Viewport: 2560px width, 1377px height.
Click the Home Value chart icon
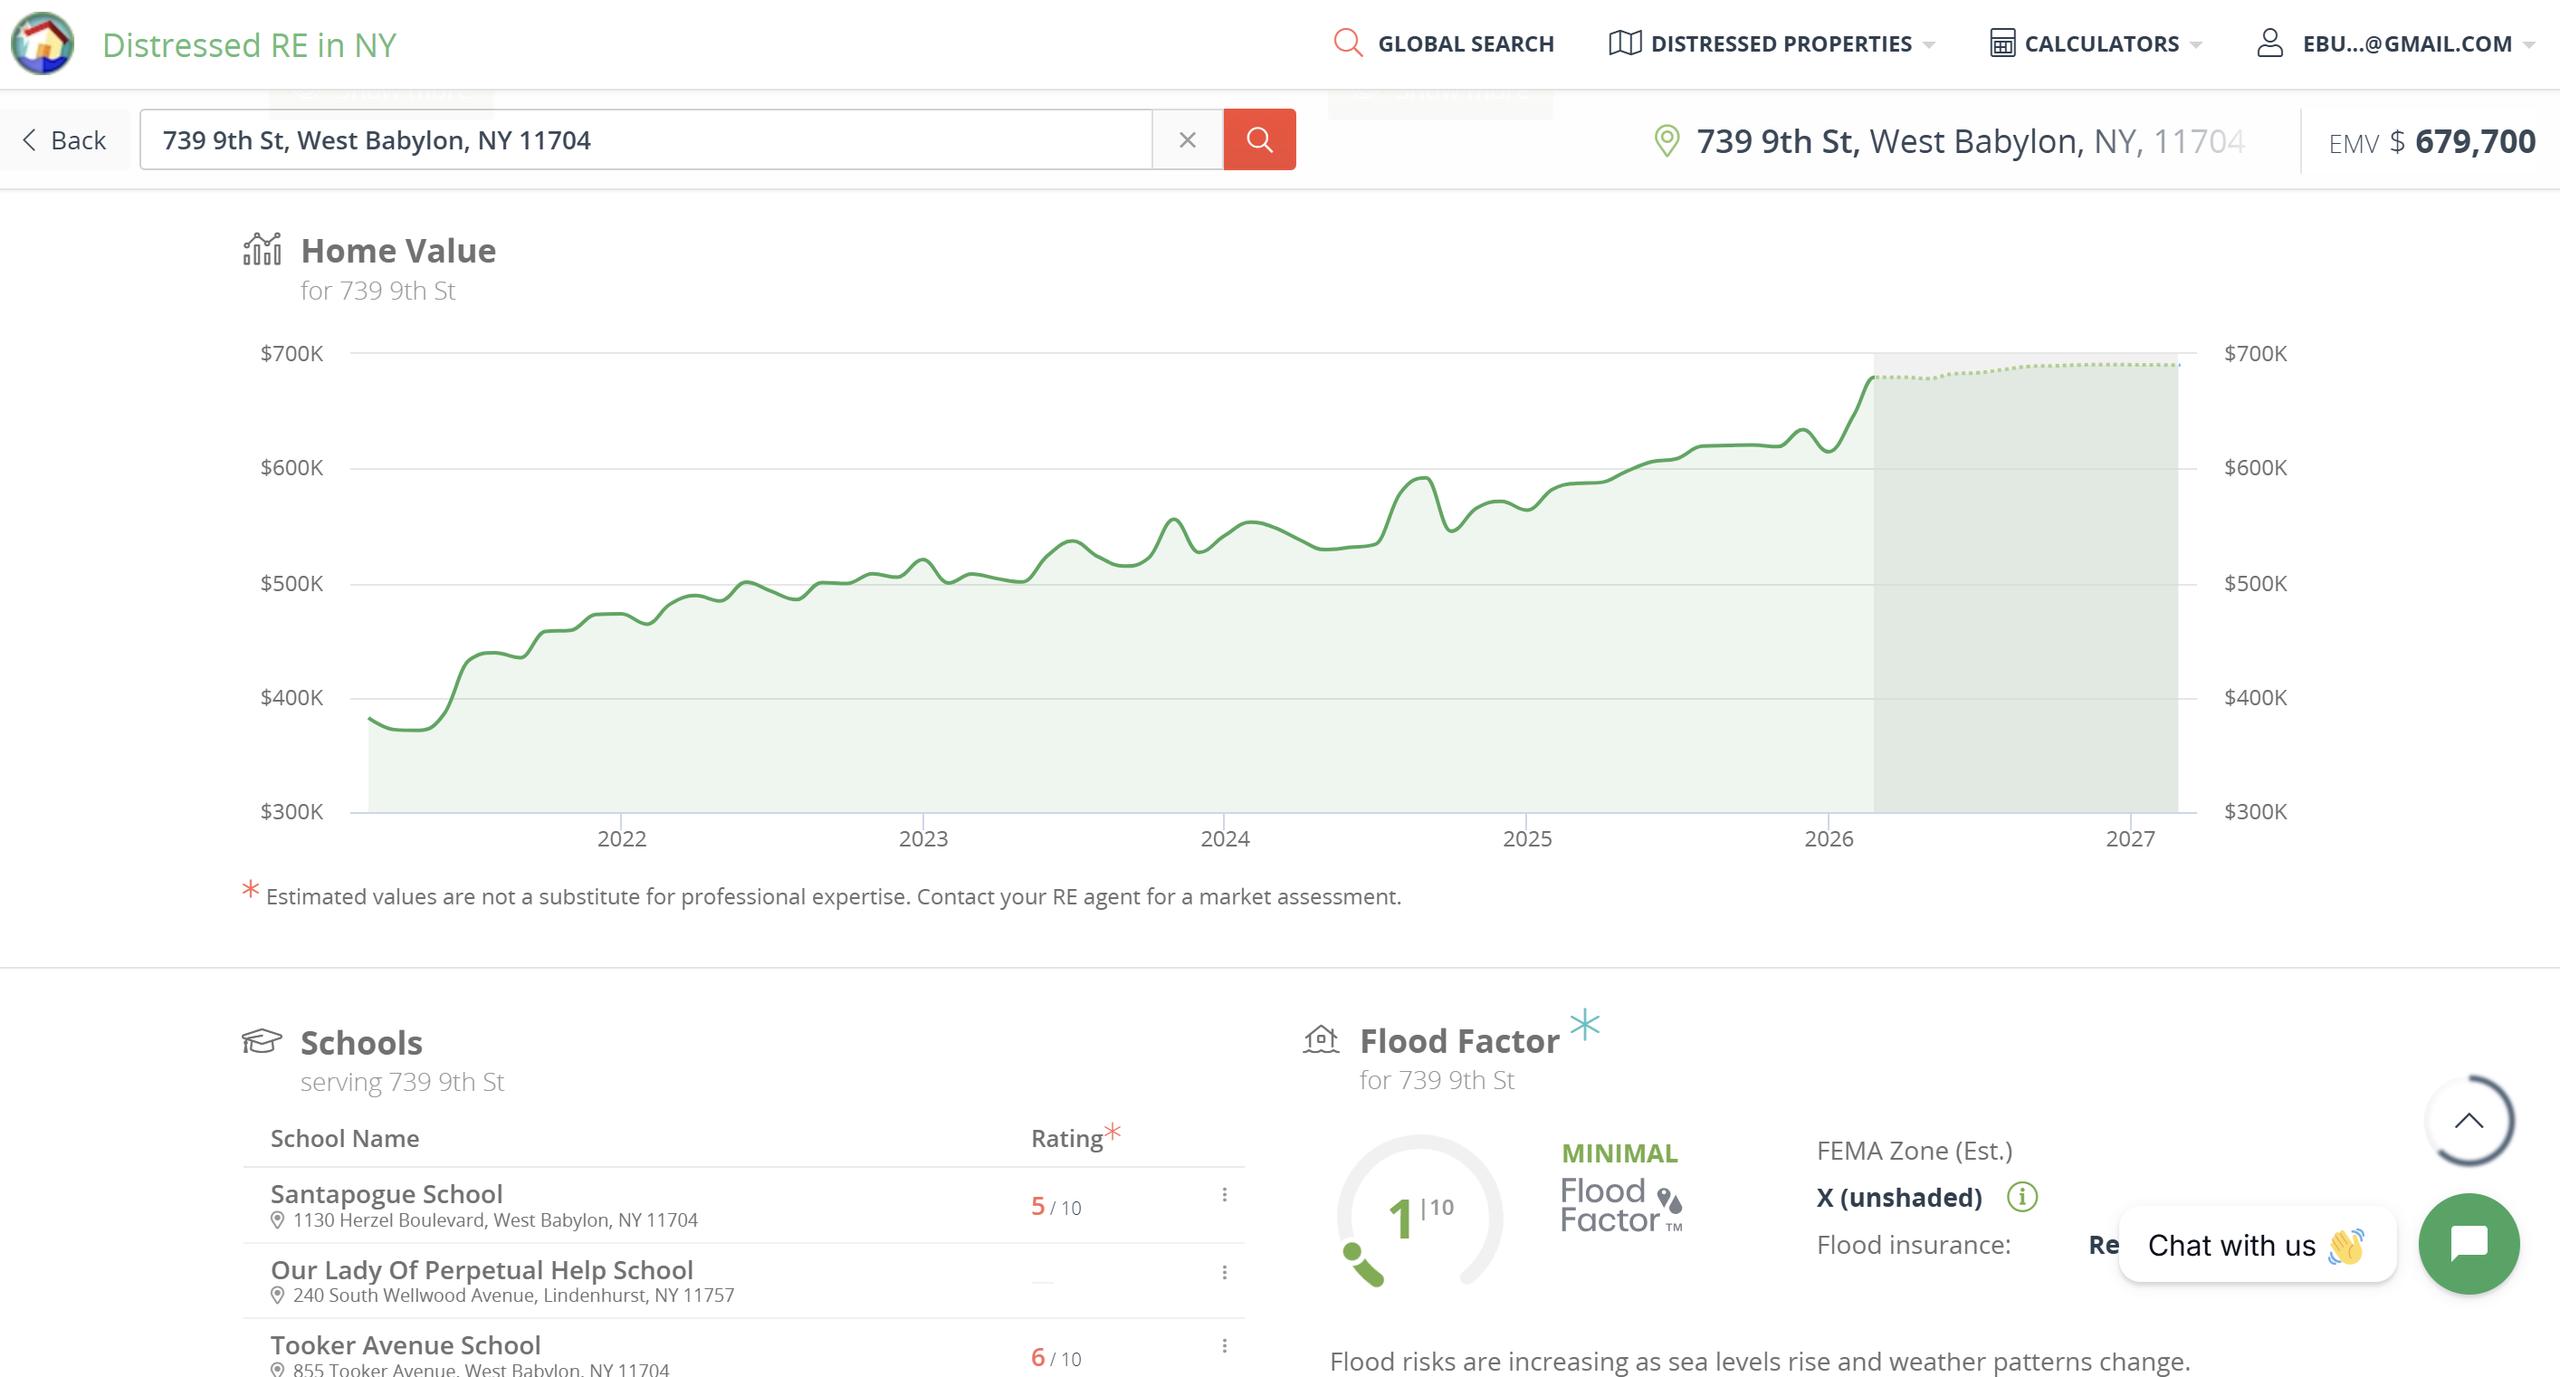pos(262,249)
